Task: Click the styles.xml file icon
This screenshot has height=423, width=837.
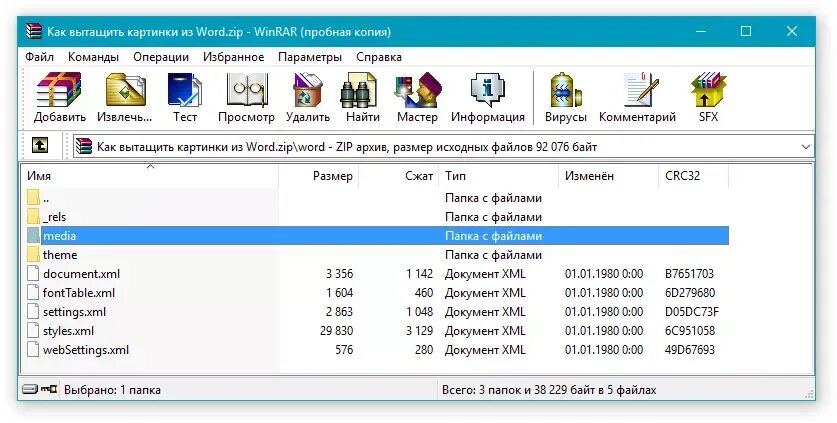Action: [x=34, y=331]
